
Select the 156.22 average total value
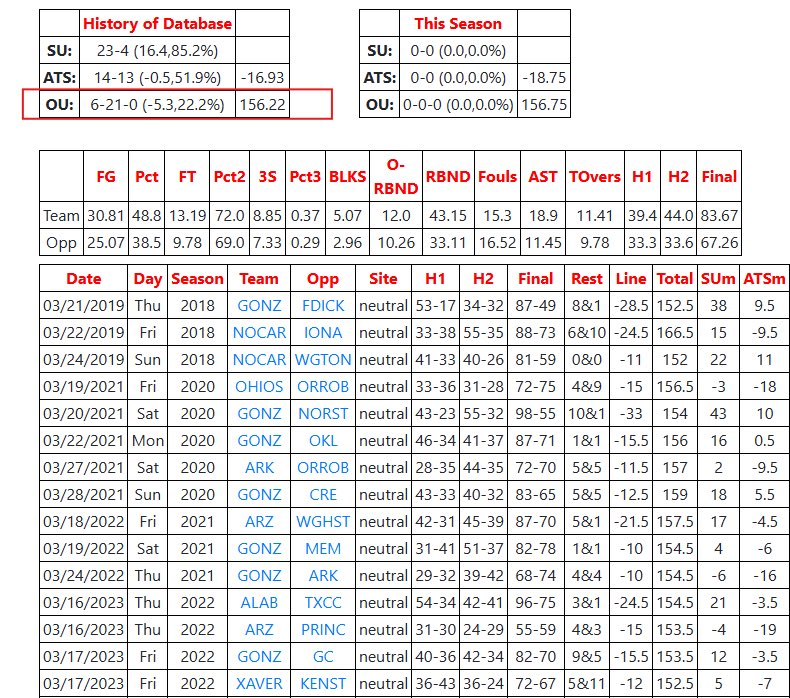(x=262, y=105)
